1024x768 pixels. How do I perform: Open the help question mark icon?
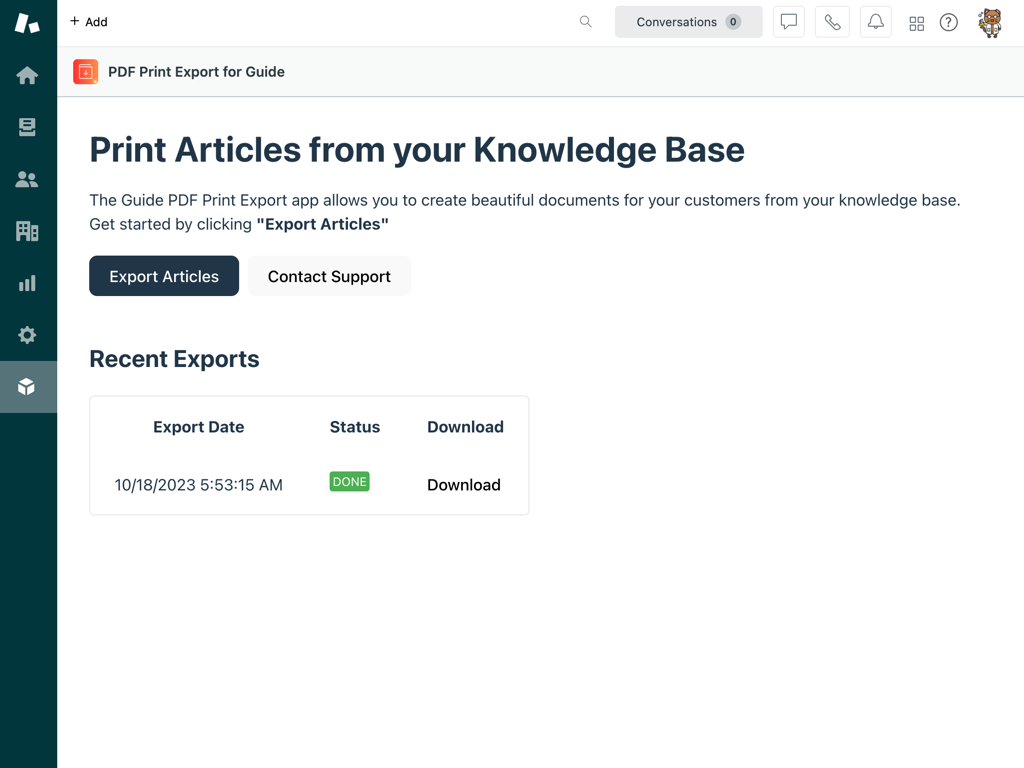tap(949, 23)
